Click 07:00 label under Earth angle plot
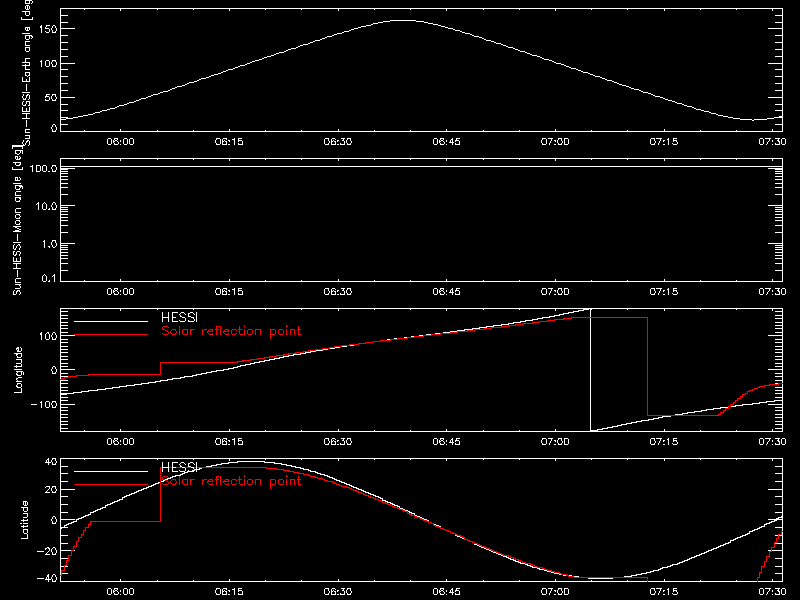The image size is (800, 600). point(555,142)
